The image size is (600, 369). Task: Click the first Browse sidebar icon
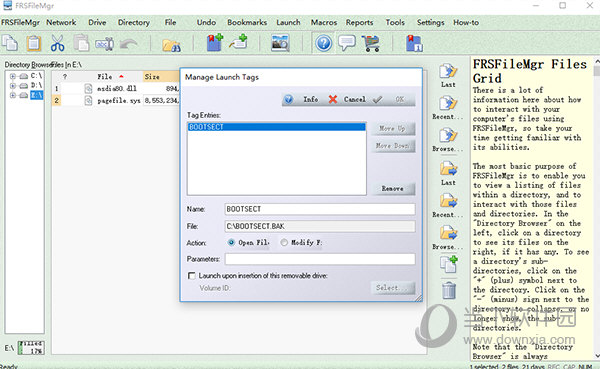click(x=448, y=136)
